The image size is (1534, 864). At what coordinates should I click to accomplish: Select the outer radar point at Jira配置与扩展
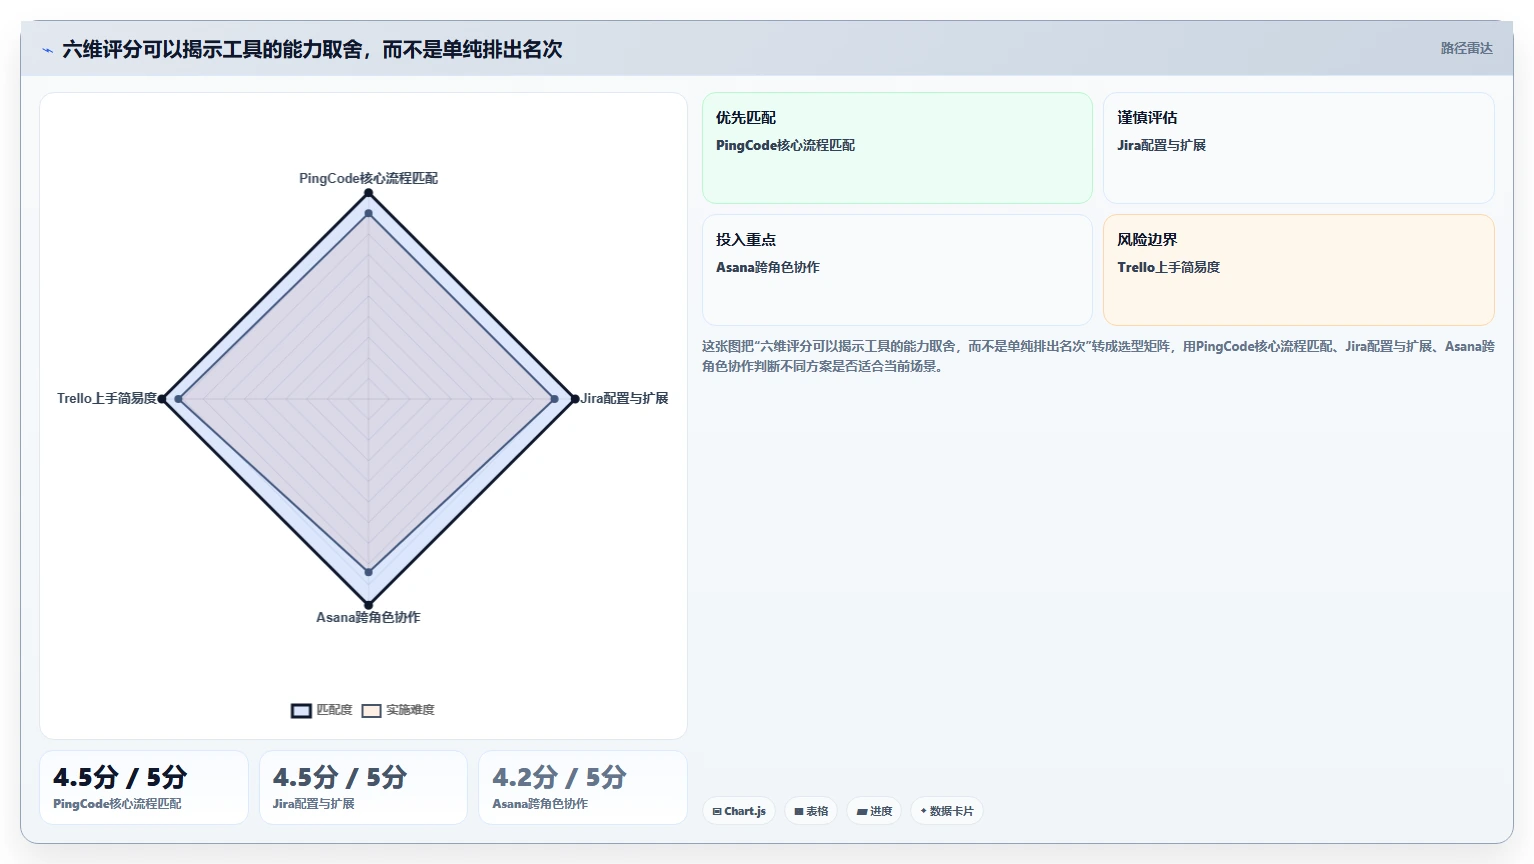(574, 399)
